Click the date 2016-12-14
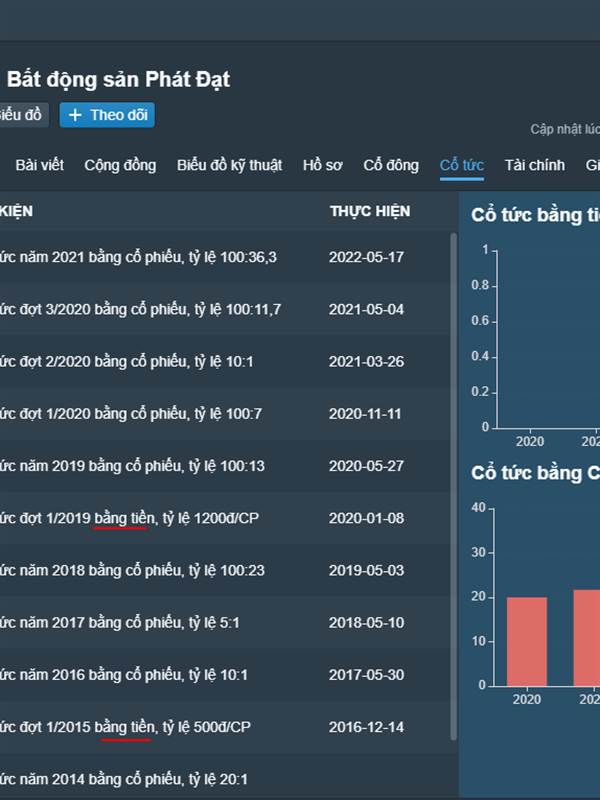Viewport: 600px width, 800px height. tap(366, 727)
